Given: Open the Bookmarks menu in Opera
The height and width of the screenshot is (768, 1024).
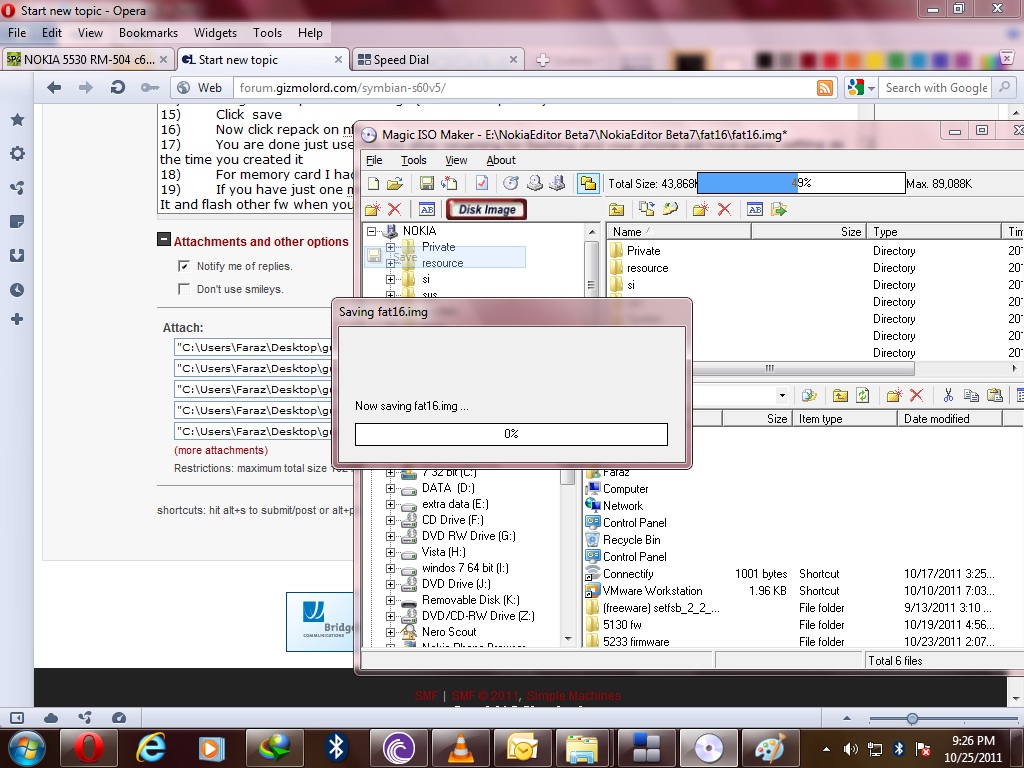Looking at the screenshot, I should pyautogui.click(x=148, y=33).
